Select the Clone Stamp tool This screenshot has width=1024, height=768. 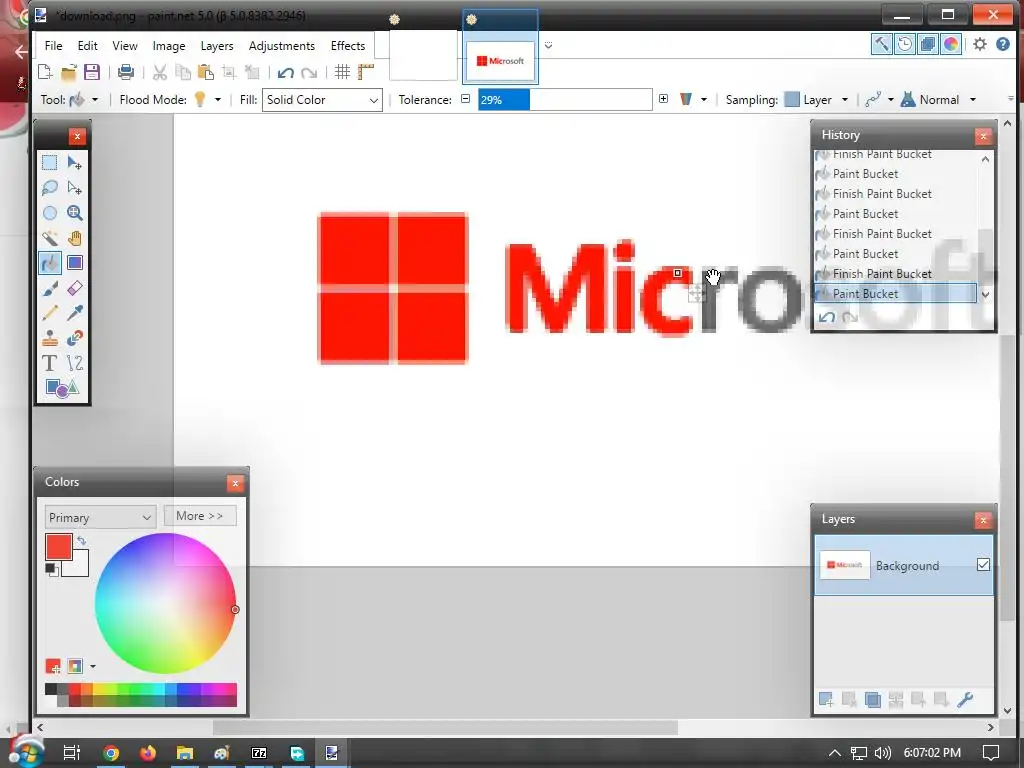coord(50,338)
